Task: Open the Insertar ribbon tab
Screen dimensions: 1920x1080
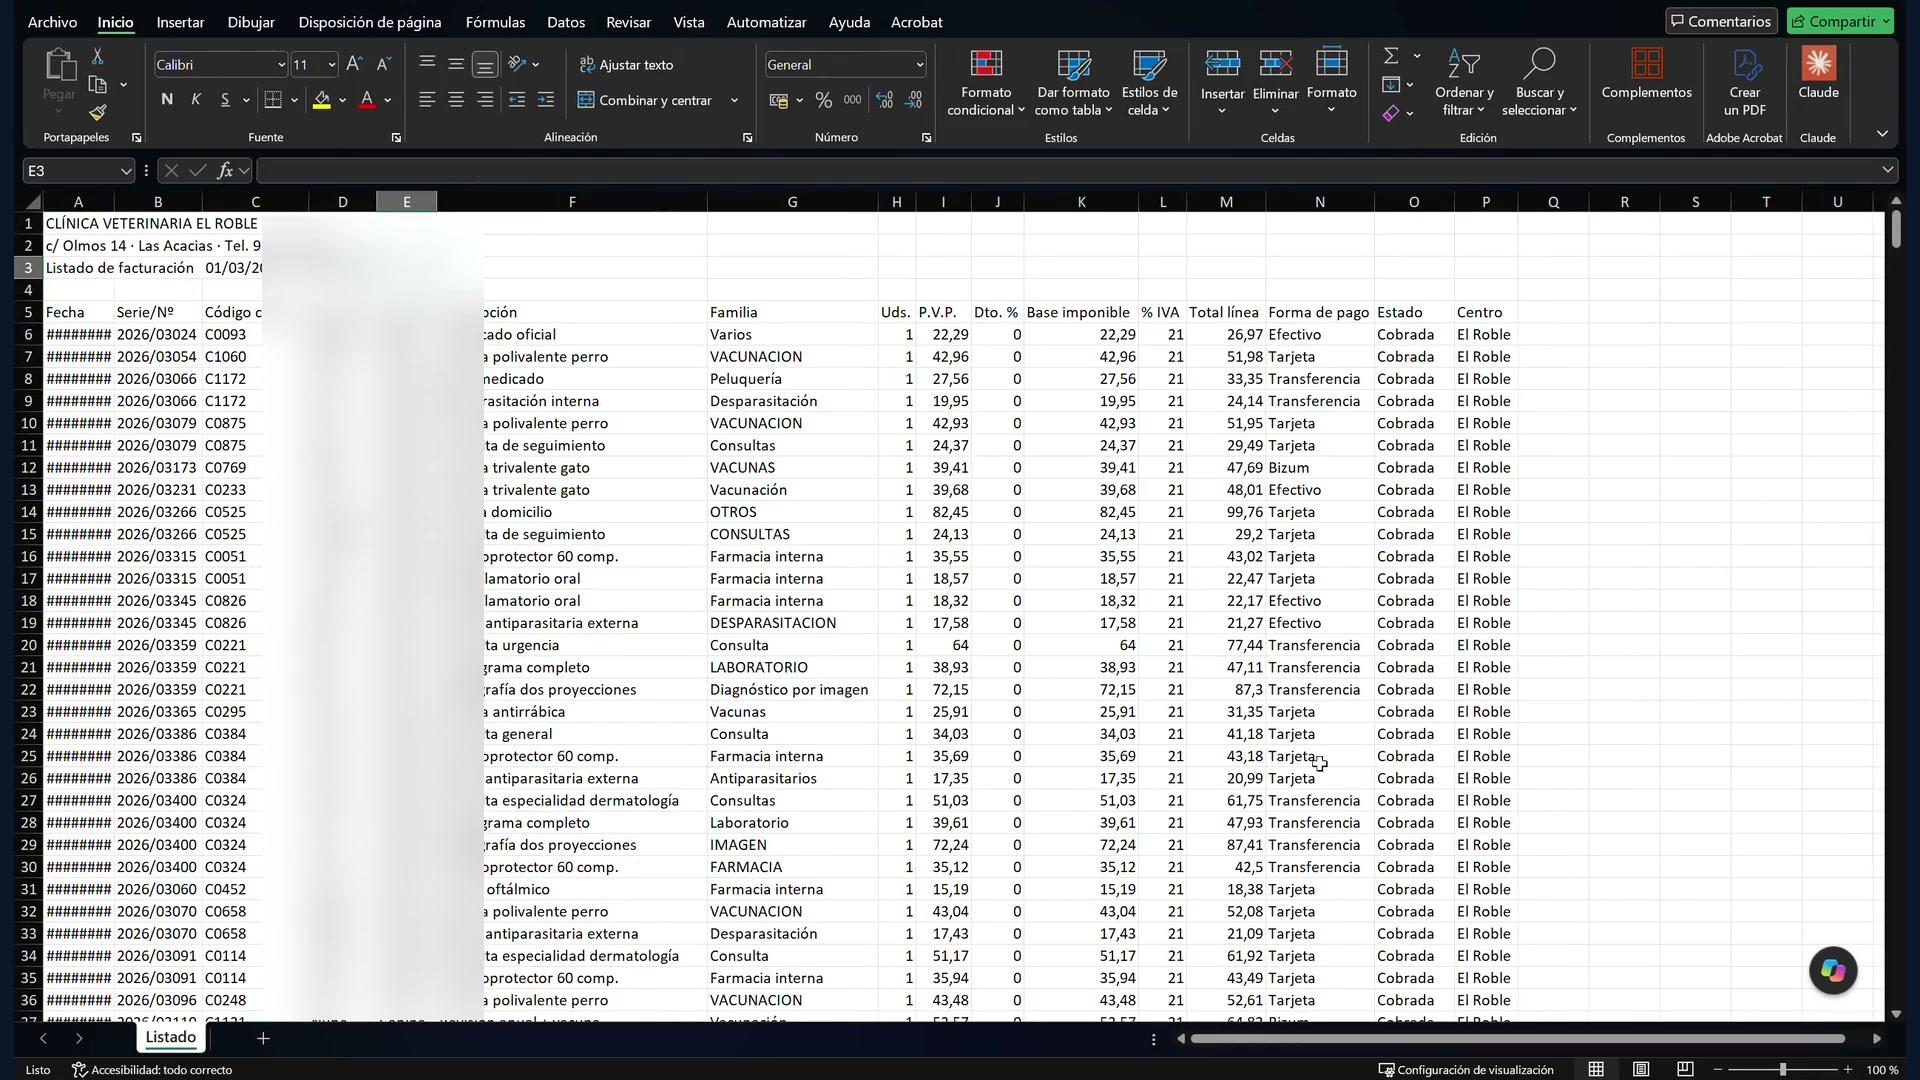Action: [x=180, y=22]
